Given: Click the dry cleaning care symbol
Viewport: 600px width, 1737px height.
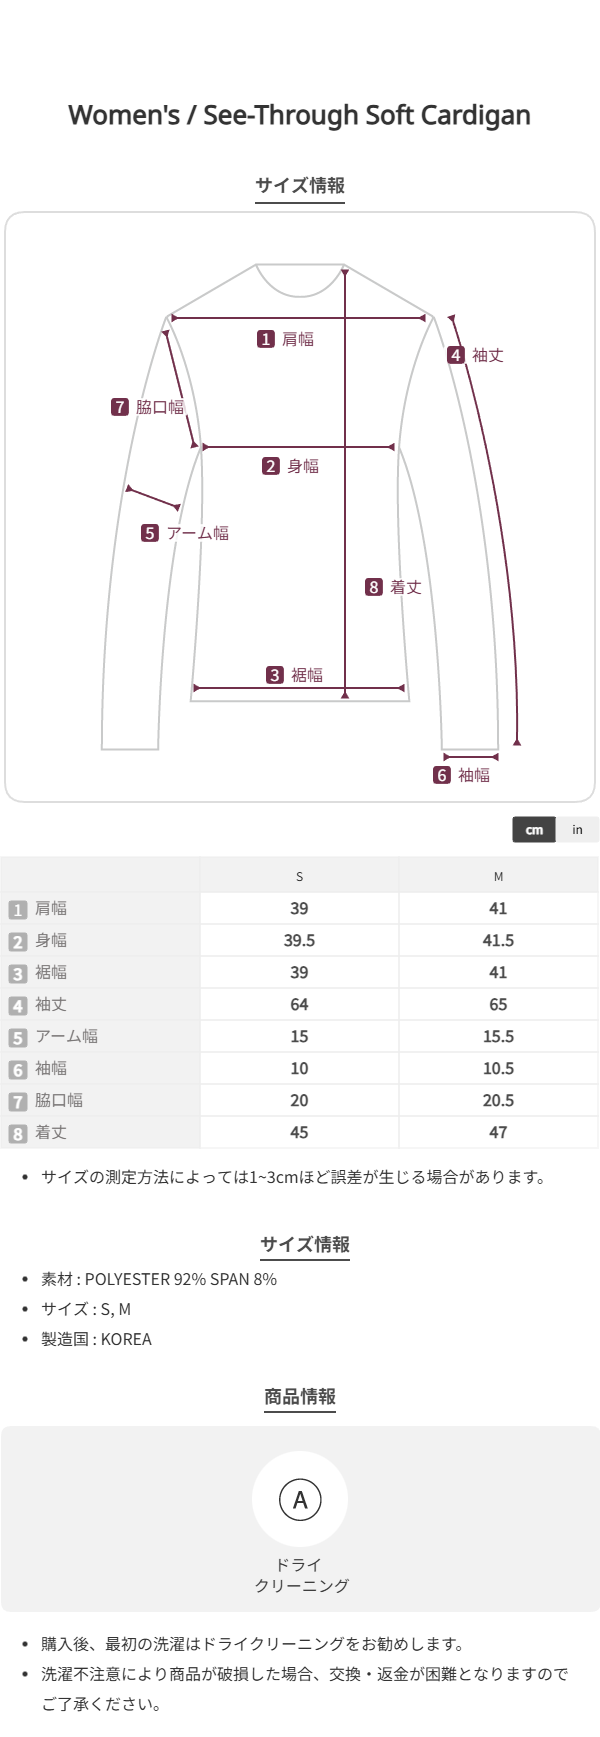Looking at the screenshot, I should pyautogui.click(x=300, y=1499).
